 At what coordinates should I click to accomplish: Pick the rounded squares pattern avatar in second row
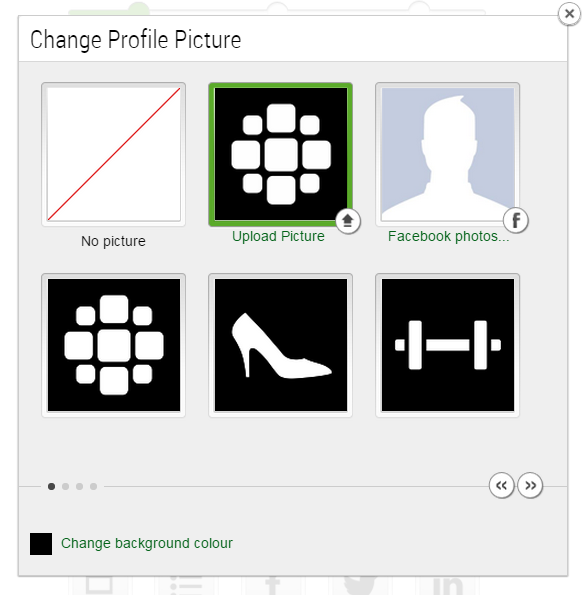(x=113, y=345)
